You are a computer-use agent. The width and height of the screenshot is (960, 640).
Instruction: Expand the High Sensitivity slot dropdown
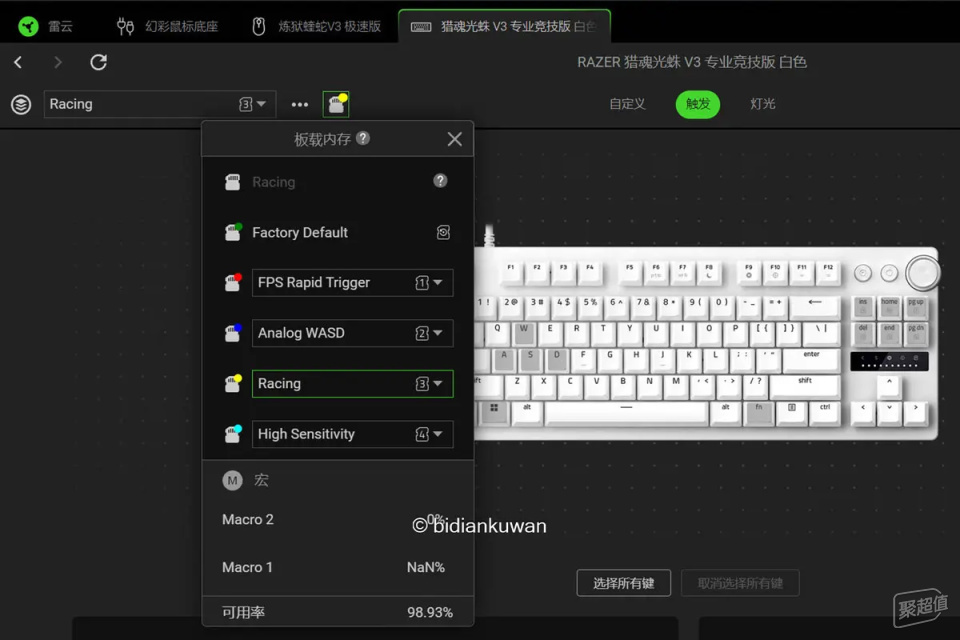tap(353, 434)
